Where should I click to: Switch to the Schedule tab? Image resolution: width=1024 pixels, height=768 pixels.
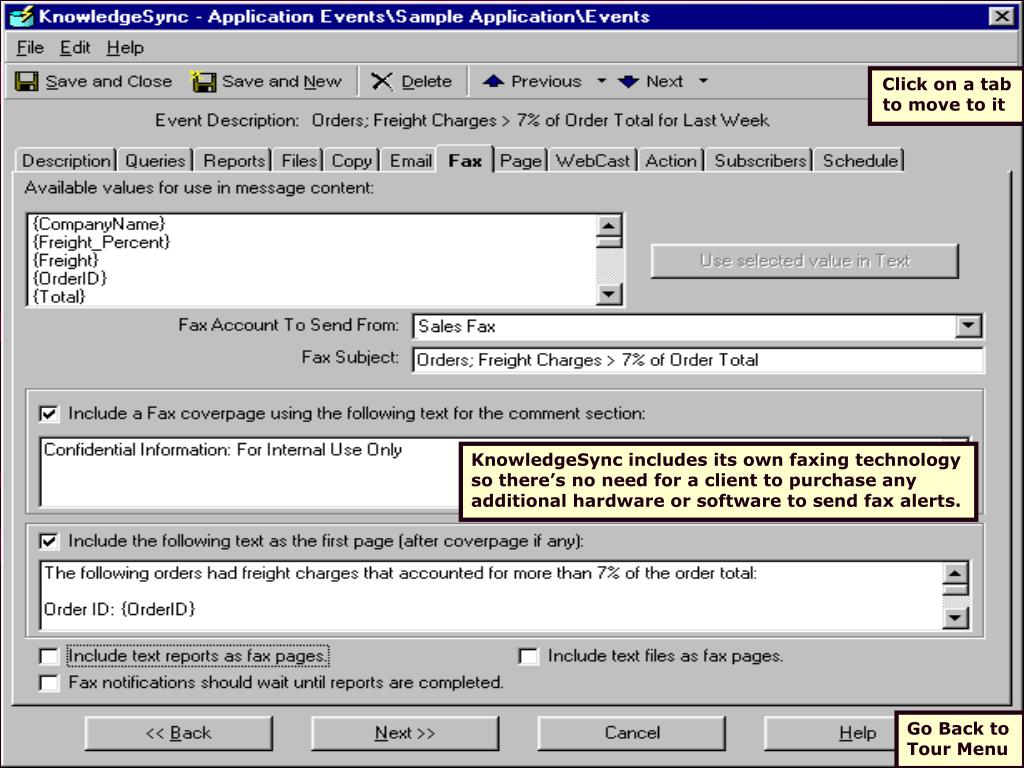pyautogui.click(x=860, y=161)
